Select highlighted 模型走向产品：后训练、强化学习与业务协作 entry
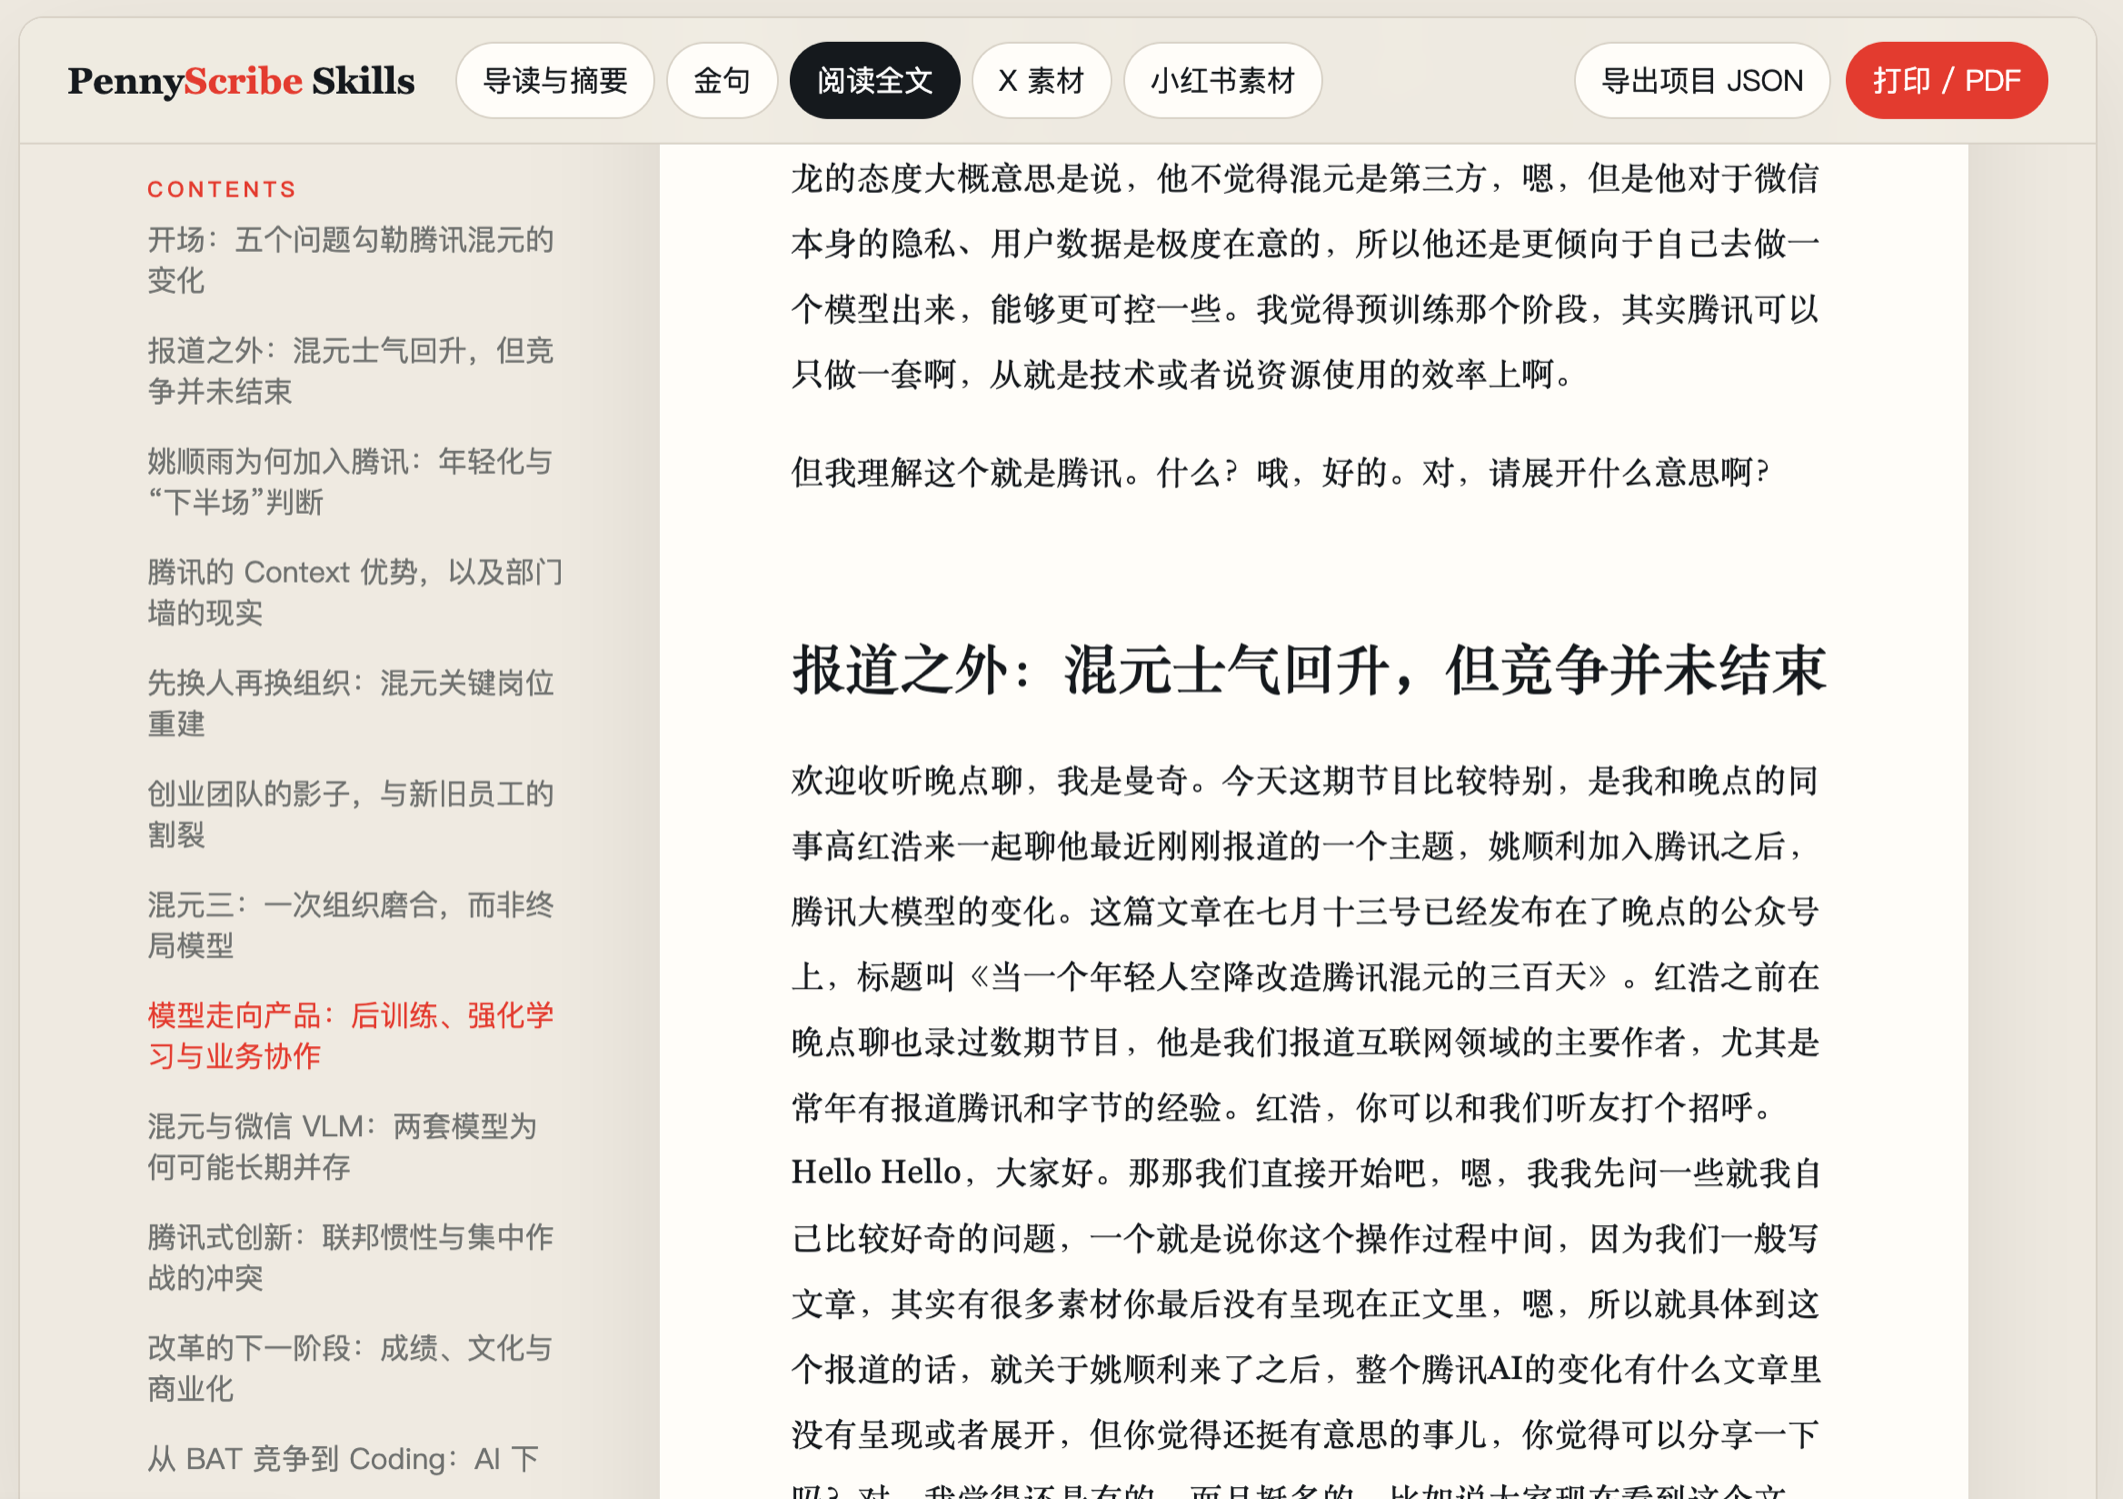2123x1499 pixels. (x=350, y=1037)
